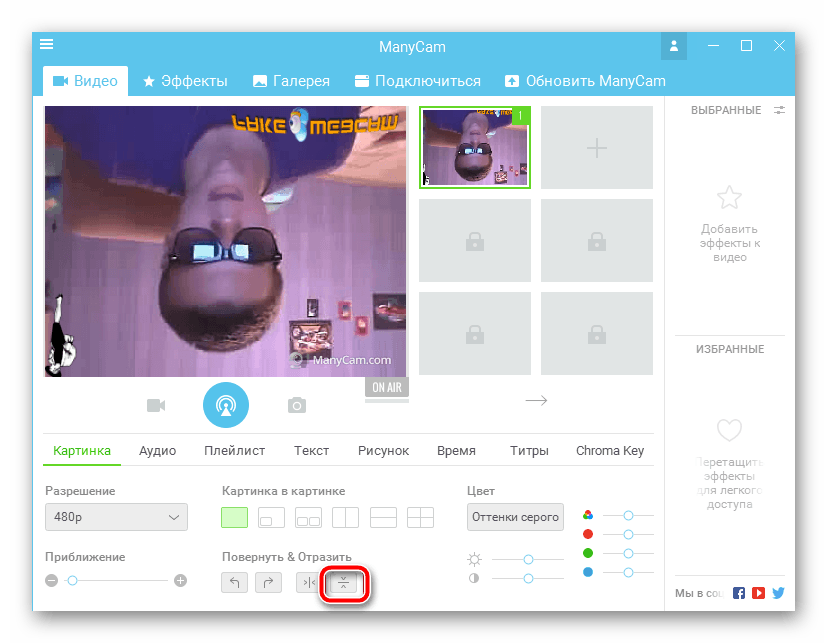Viewport: 827px width, 643px height.
Task: Click the Приближение zoom slider handle
Action: point(72,580)
